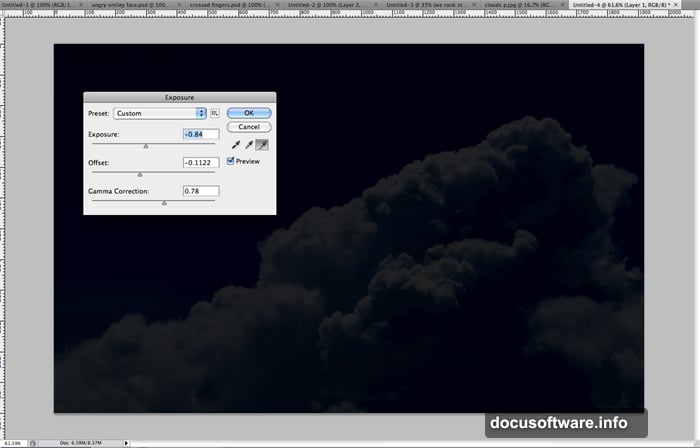Expand the status bar document info arrow

127,441
